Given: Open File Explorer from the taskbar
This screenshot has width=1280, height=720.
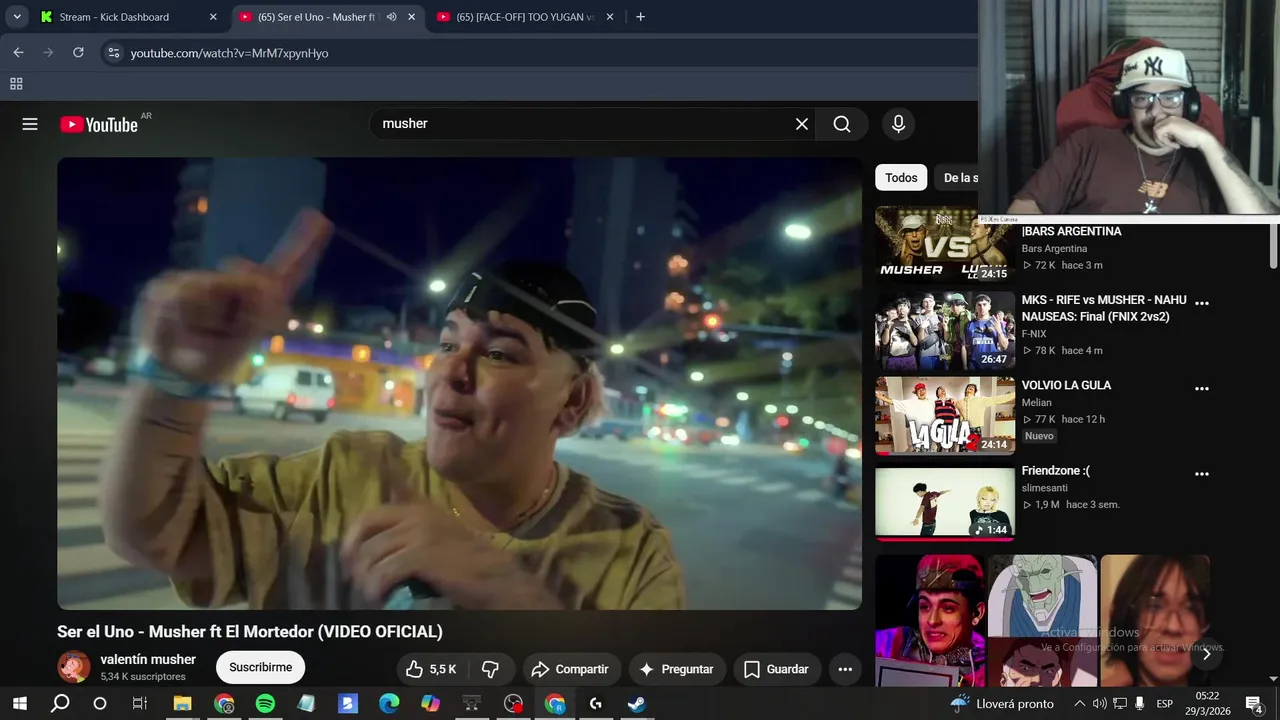Looking at the screenshot, I should (182, 703).
